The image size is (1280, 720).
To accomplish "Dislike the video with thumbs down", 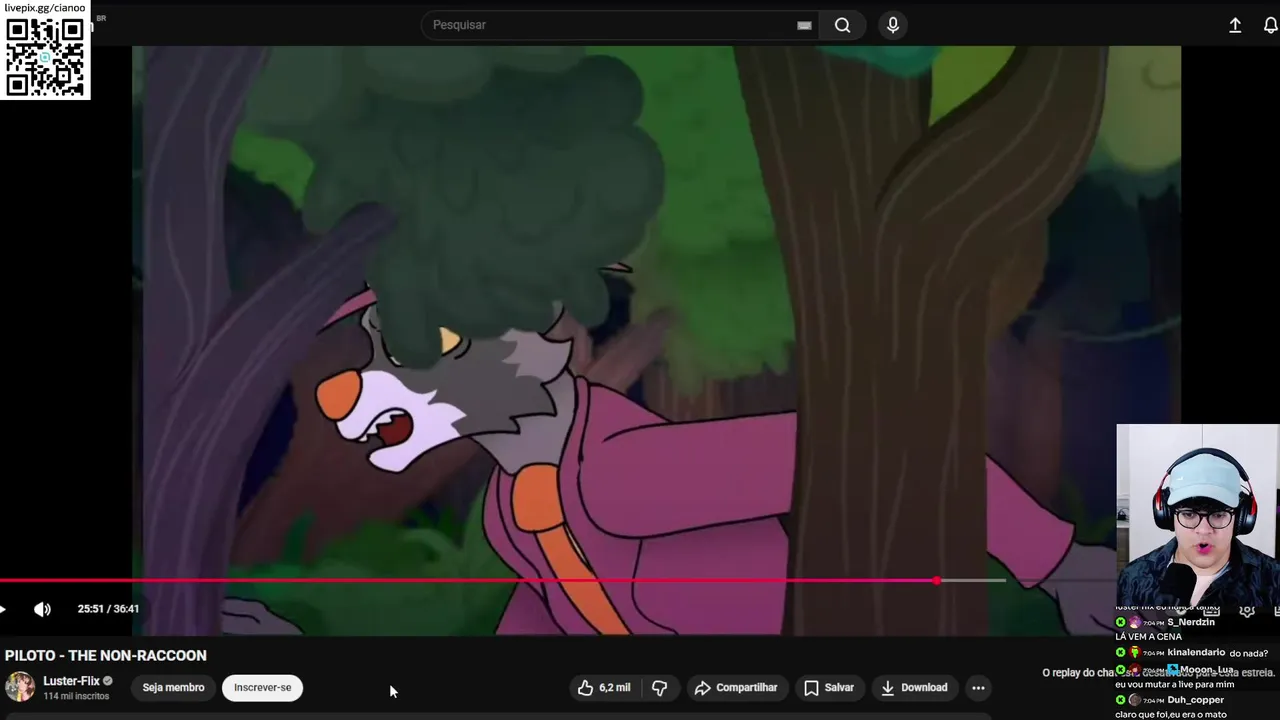I will (x=660, y=687).
